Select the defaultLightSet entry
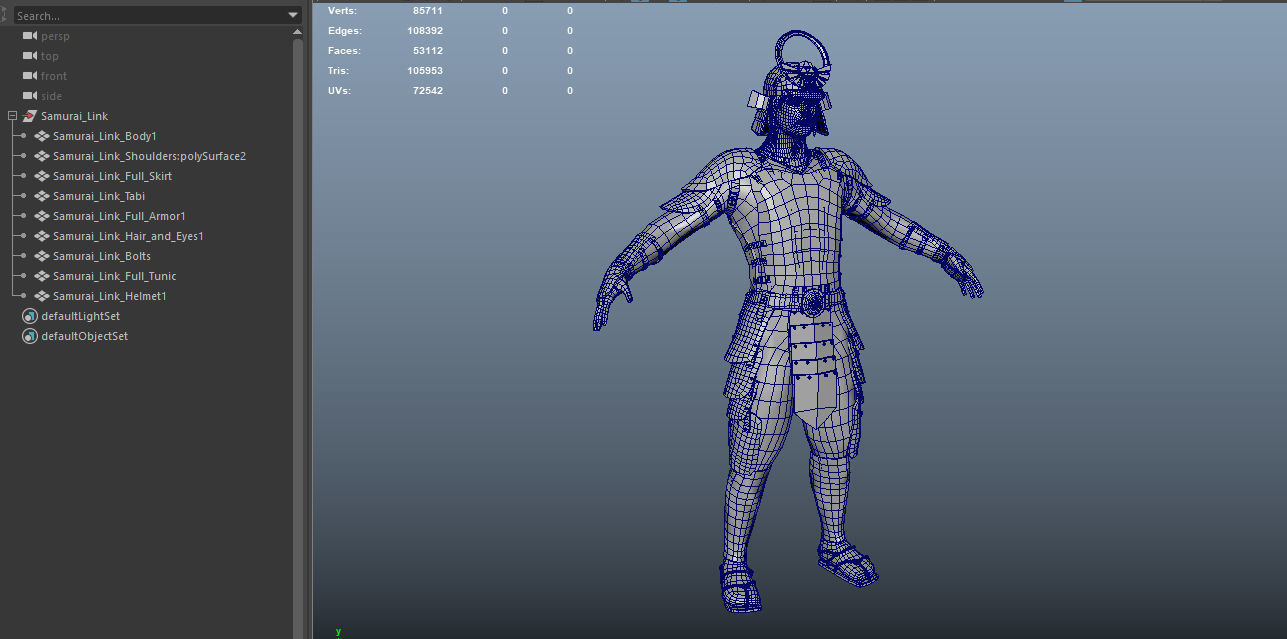 click(80, 316)
